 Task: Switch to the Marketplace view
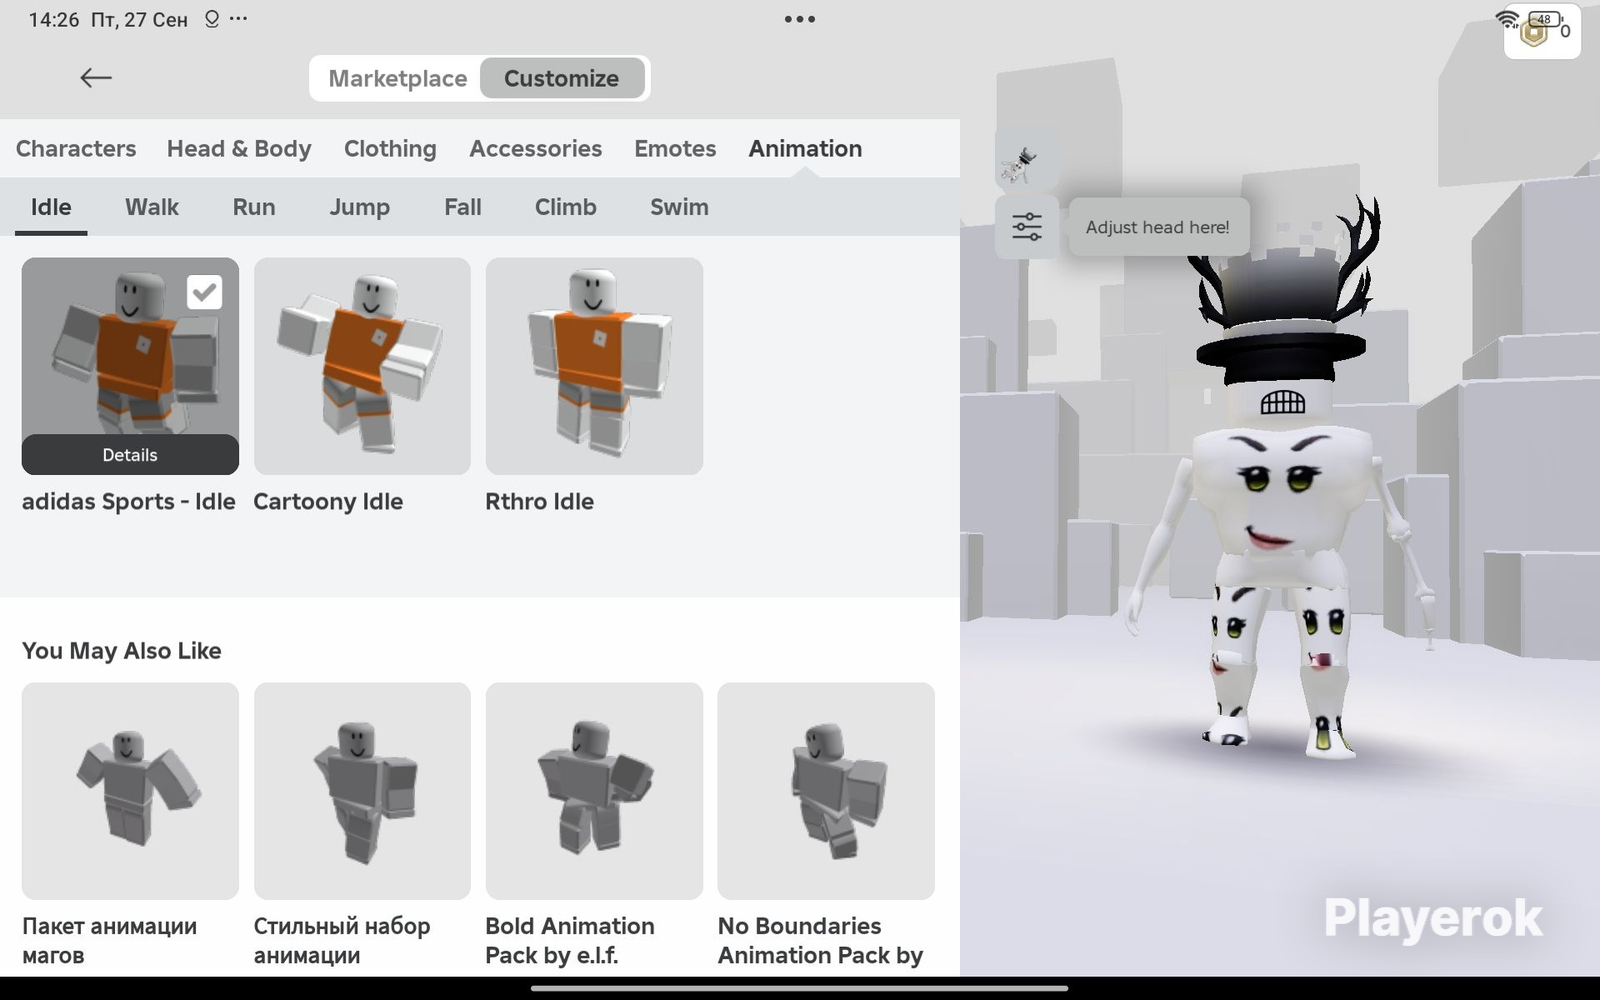(397, 78)
